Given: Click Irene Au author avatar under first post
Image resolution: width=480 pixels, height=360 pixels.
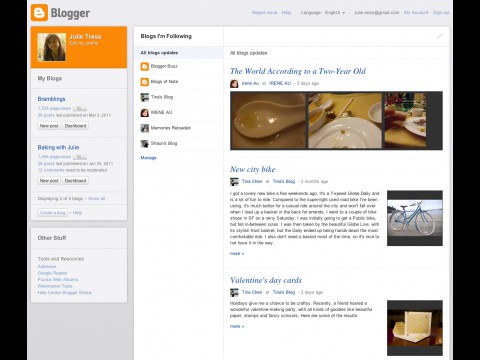Looking at the screenshot, I should pyautogui.click(x=234, y=83).
